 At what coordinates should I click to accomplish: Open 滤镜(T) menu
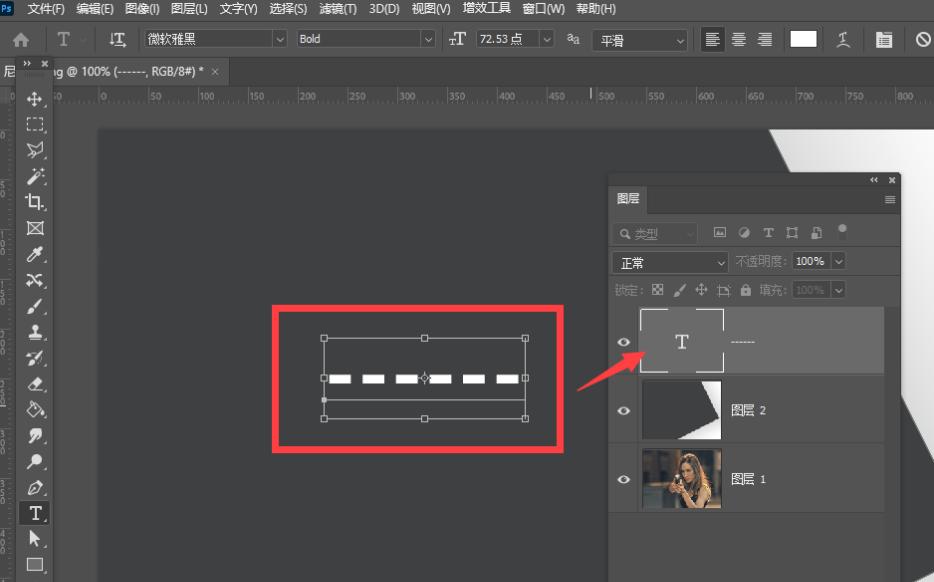coord(338,9)
